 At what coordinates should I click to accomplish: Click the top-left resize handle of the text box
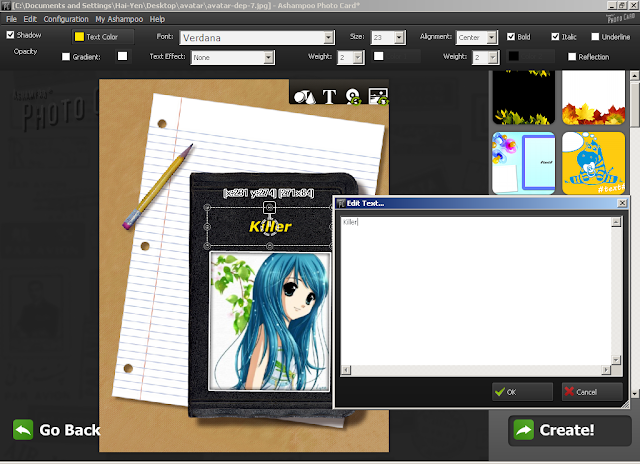tap(207, 207)
